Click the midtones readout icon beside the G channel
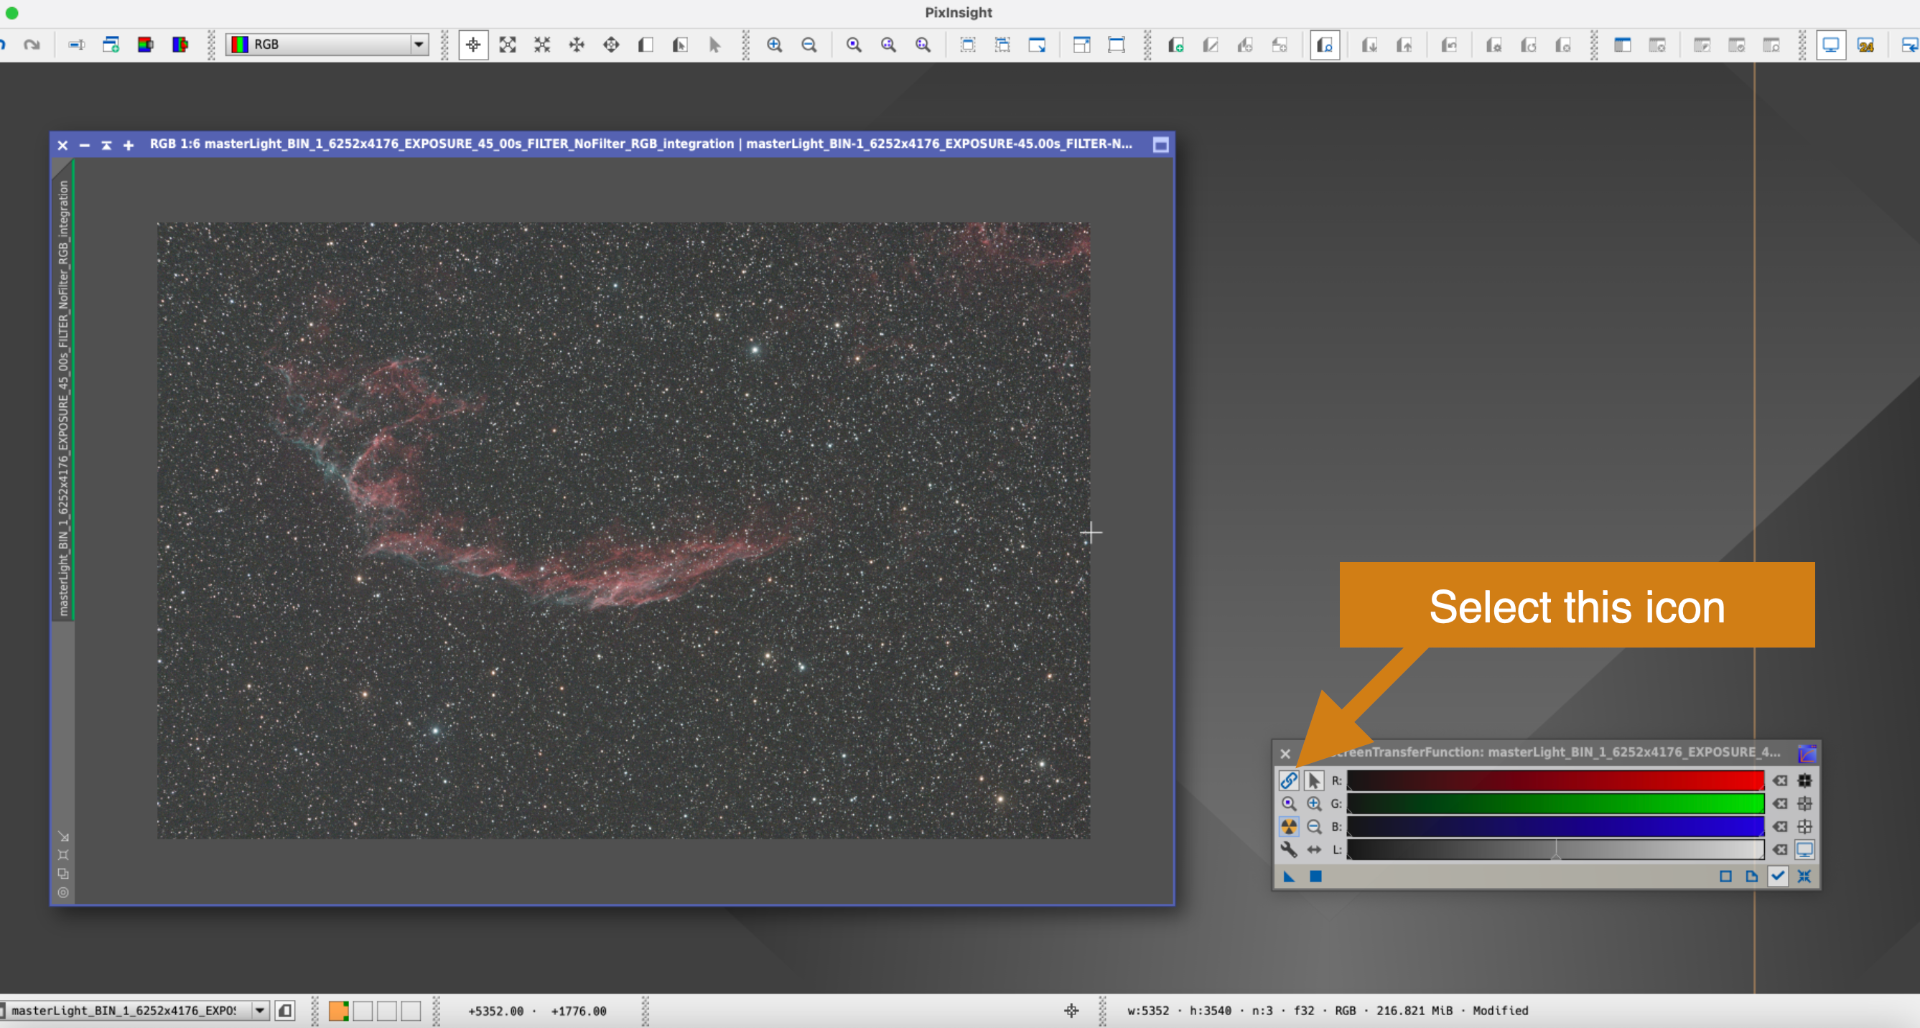The height and width of the screenshot is (1028, 1920). pyautogui.click(x=1805, y=804)
